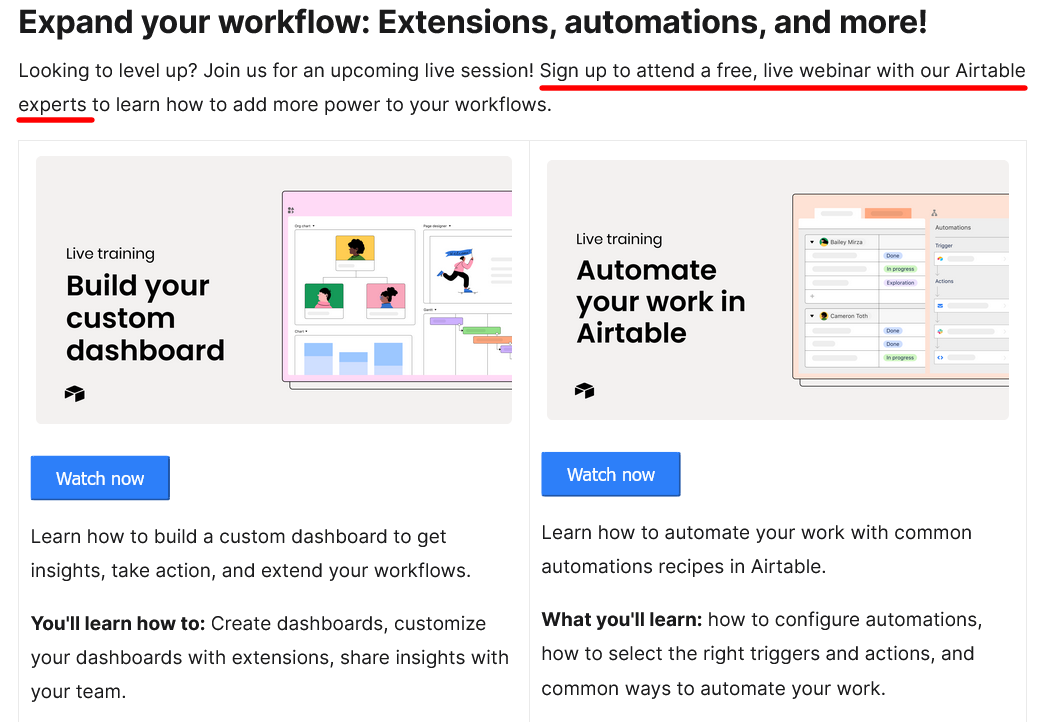The image size is (1060, 722).
Task: Click Watch now for the Automate your work training
Action: tap(610, 474)
